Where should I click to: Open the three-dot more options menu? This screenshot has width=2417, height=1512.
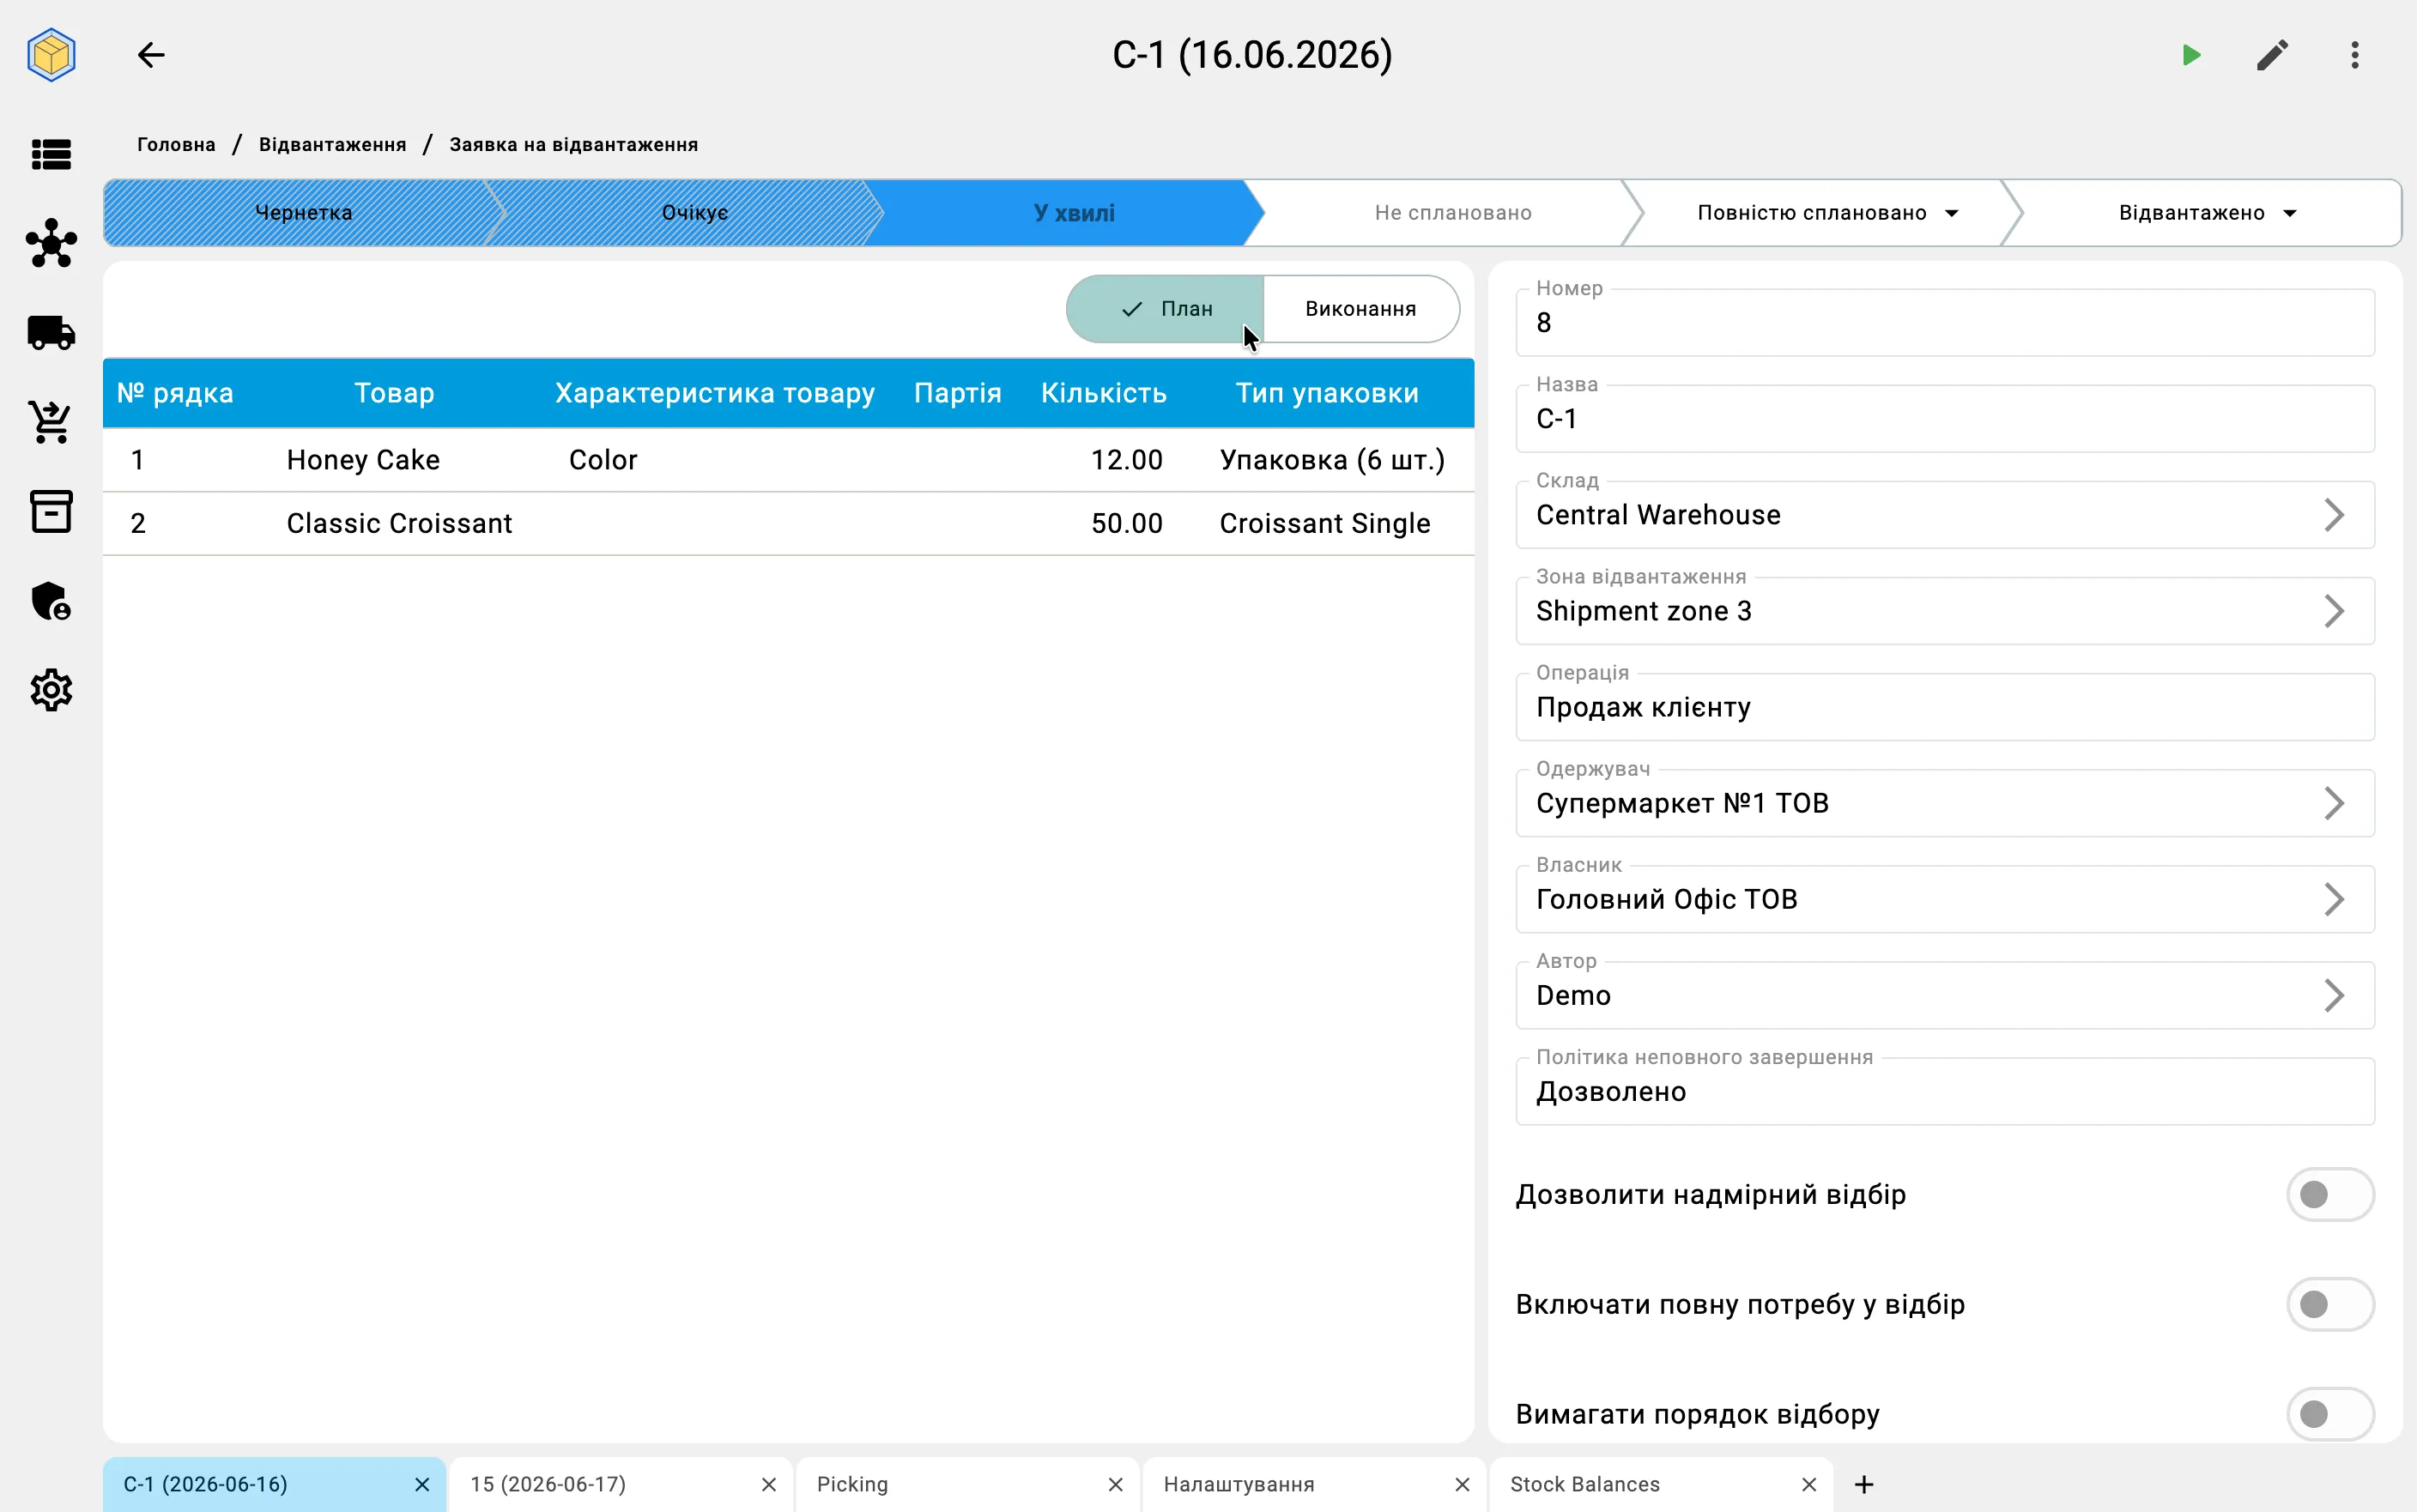(2355, 54)
